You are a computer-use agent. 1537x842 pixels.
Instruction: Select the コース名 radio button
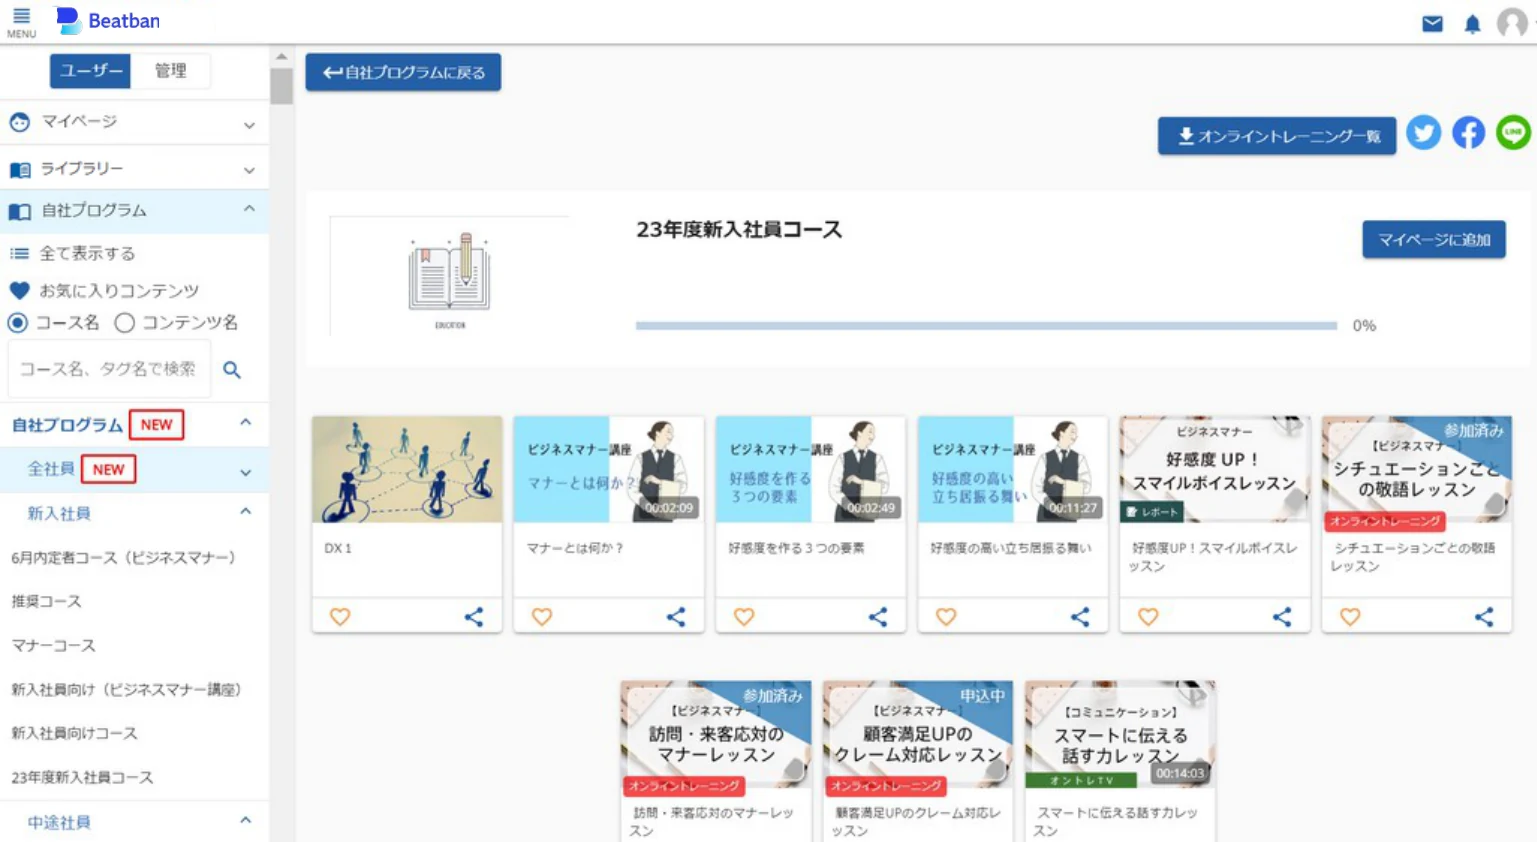[18, 323]
